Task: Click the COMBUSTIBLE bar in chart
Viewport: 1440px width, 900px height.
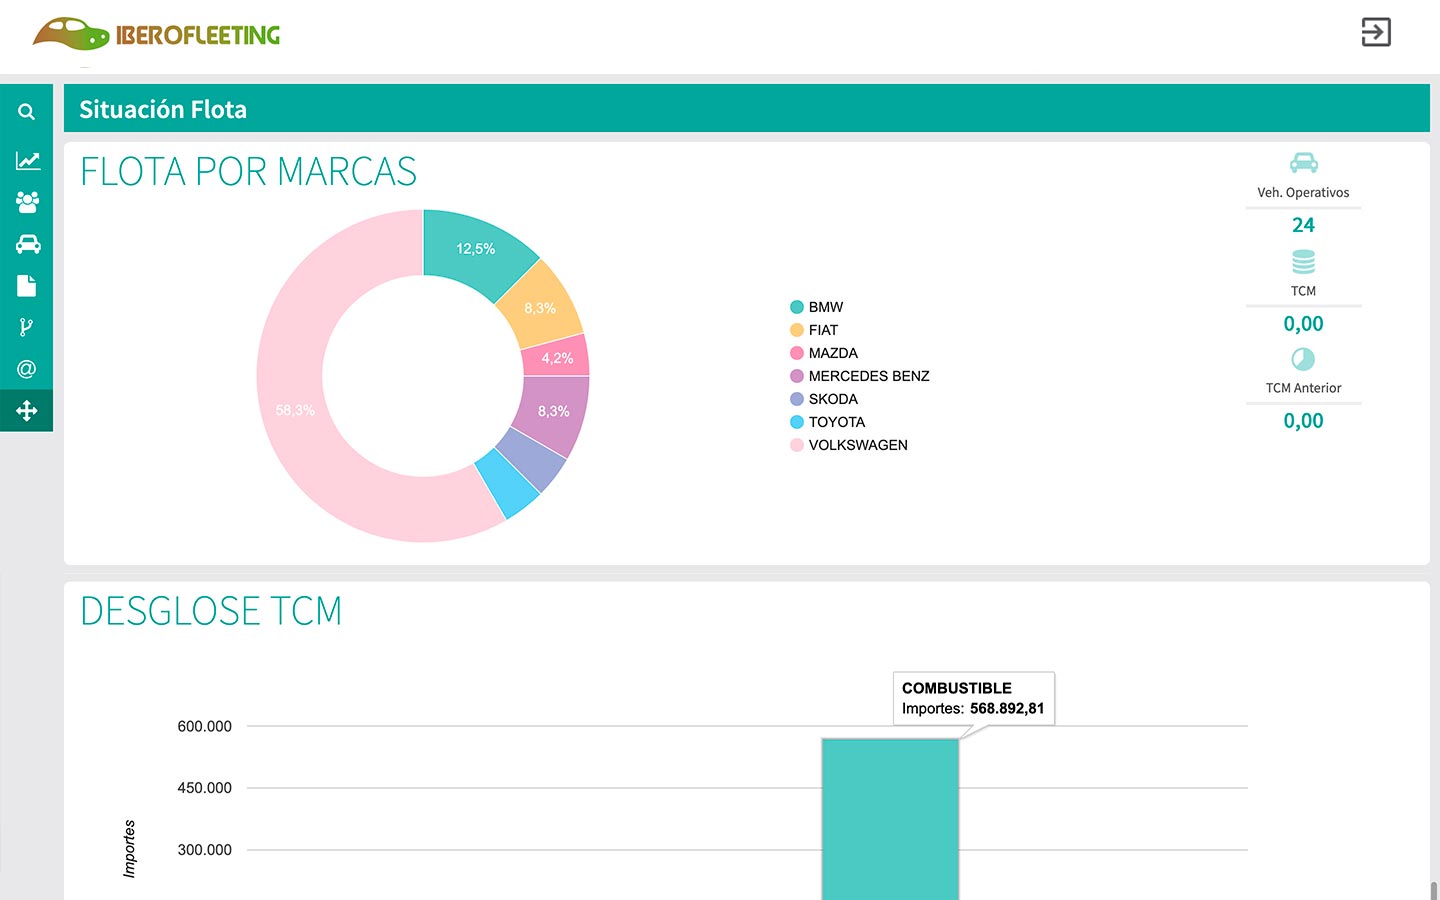Action: (890, 819)
